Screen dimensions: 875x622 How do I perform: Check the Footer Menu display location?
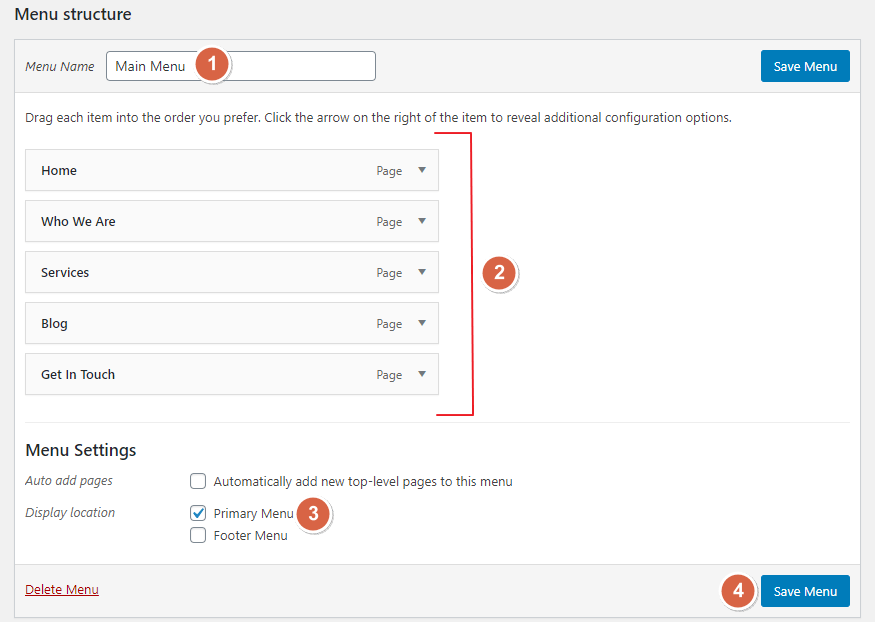[197, 535]
